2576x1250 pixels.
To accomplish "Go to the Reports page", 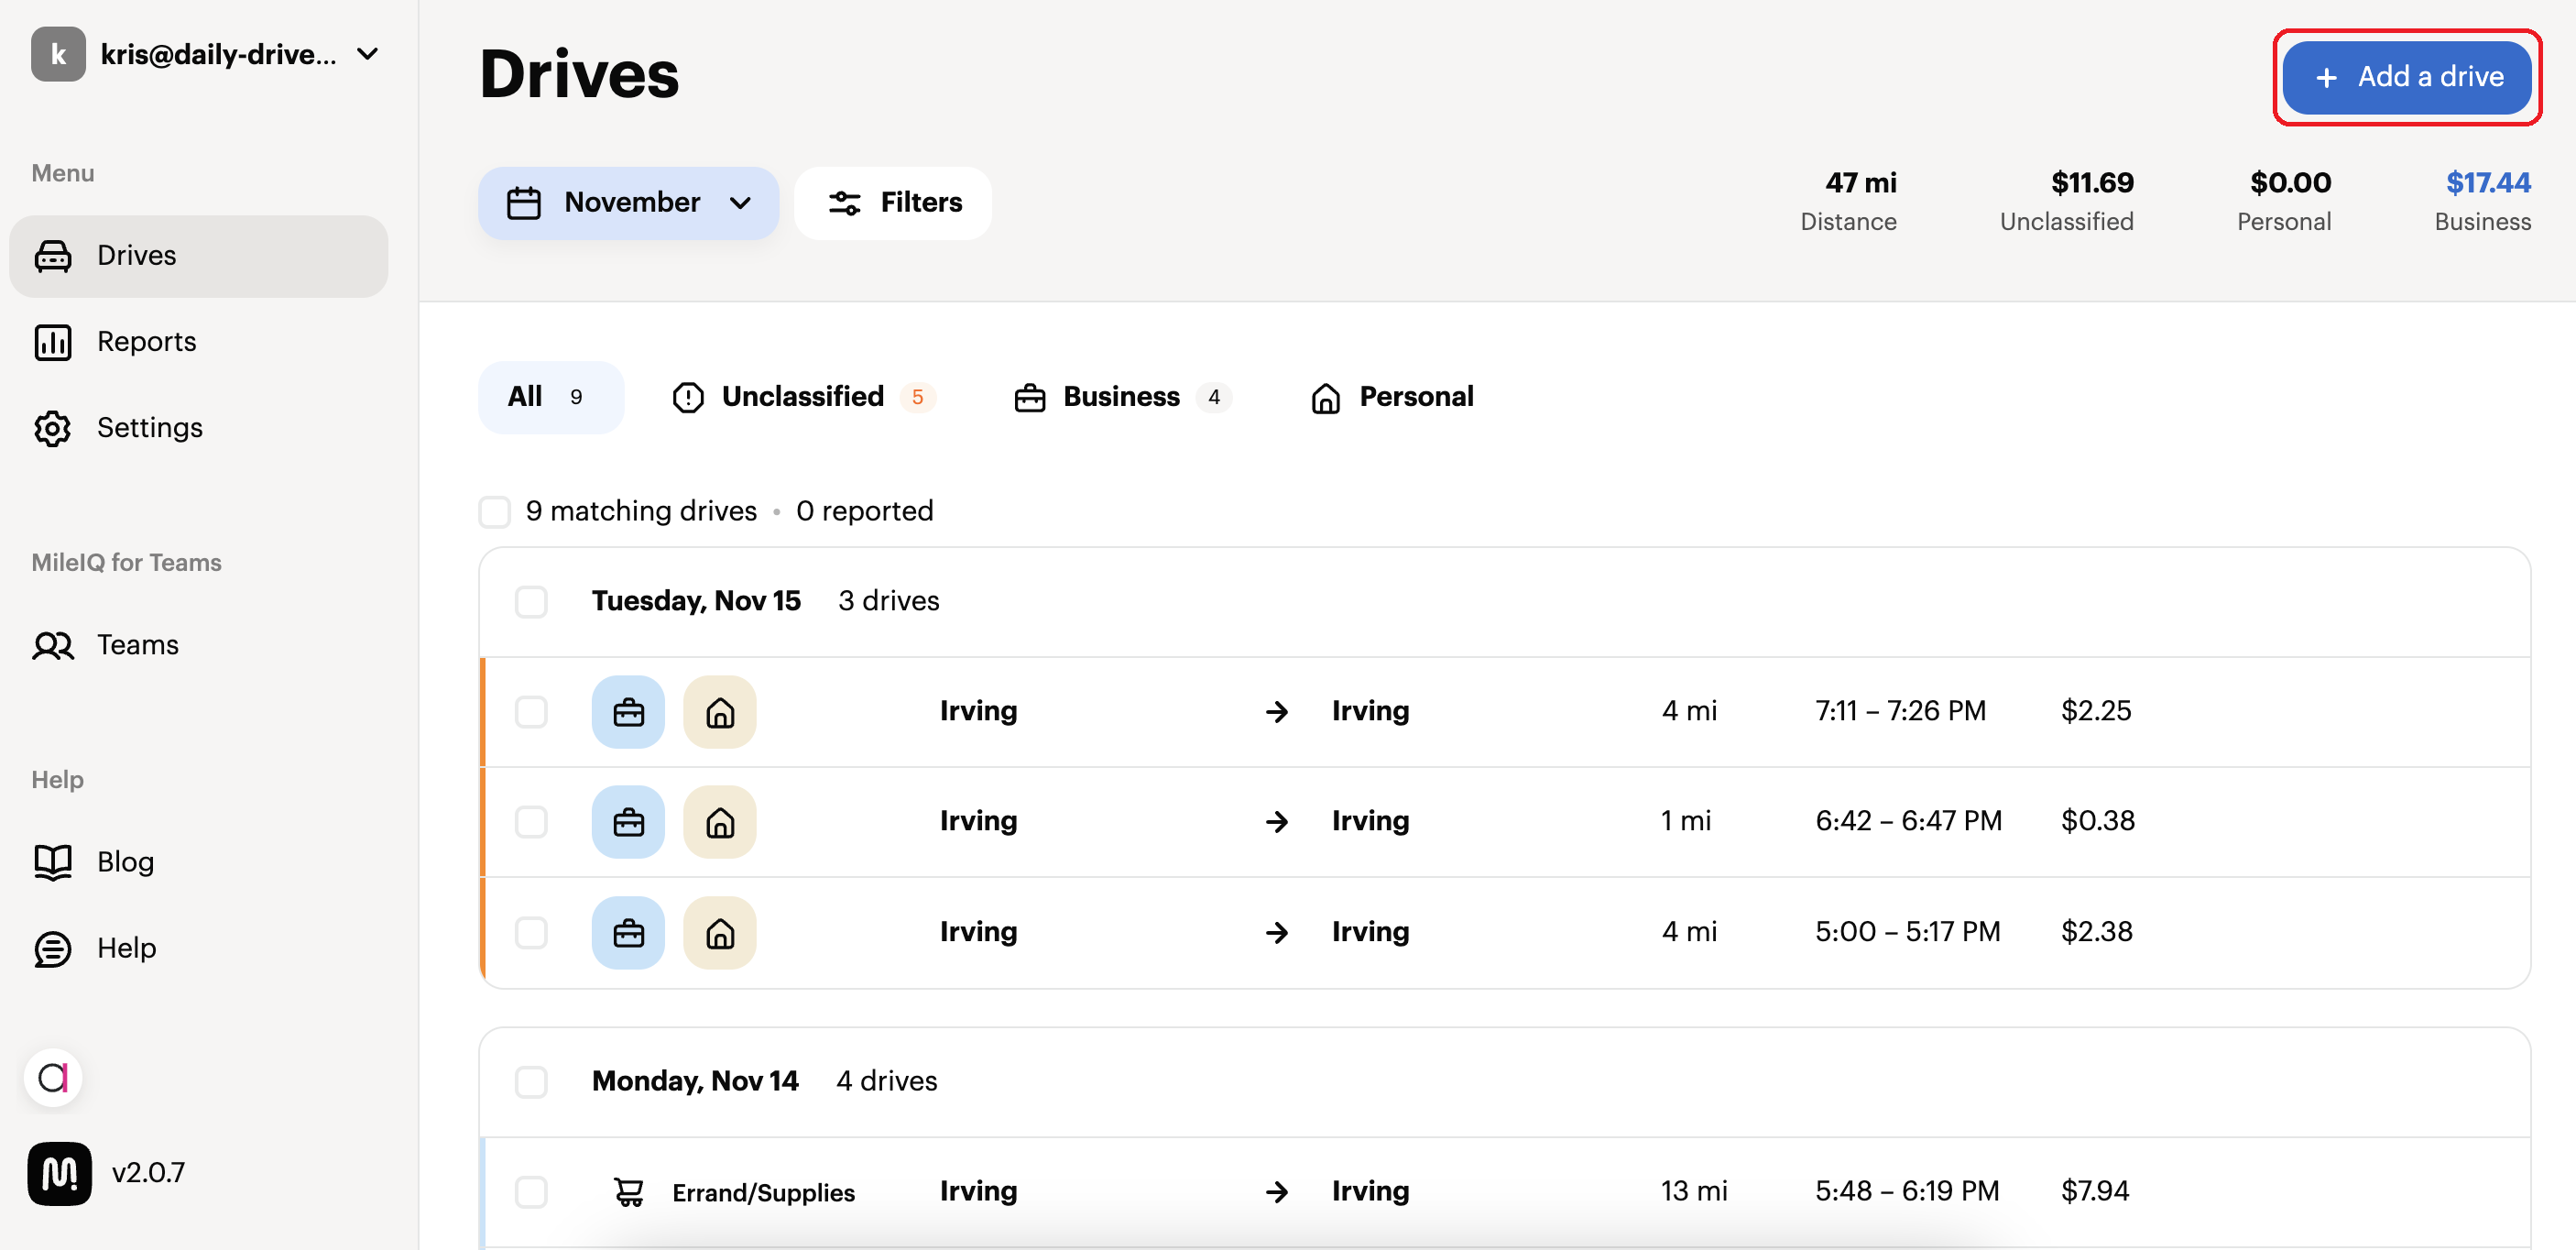I will 146,342.
